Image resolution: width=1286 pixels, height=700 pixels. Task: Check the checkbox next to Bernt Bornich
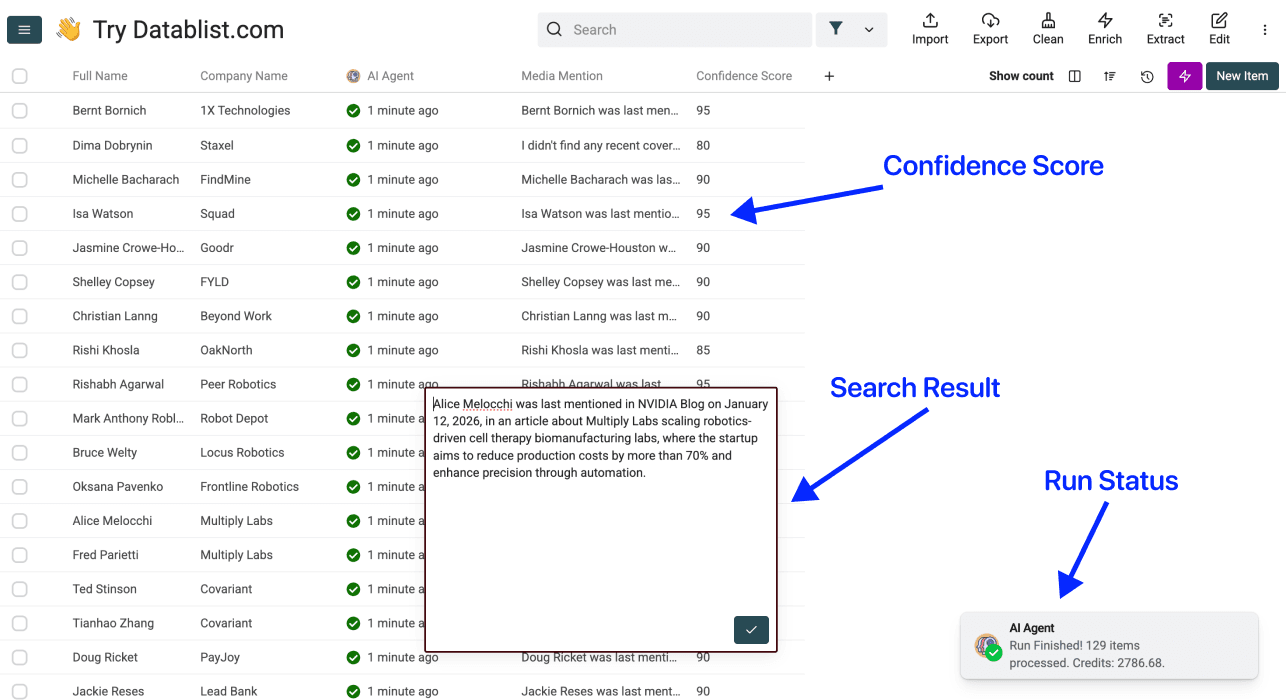click(19, 110)
